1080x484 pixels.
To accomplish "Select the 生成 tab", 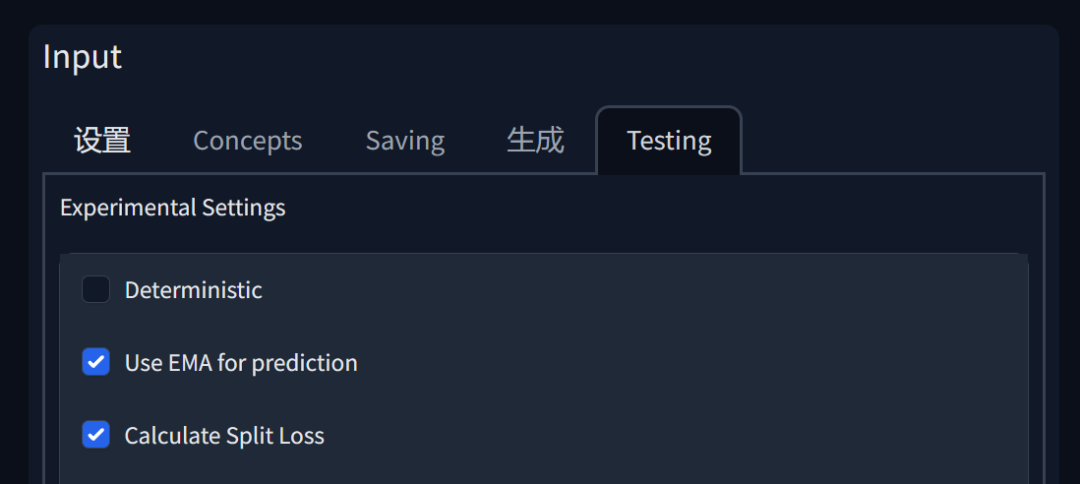I will point(535,141).
